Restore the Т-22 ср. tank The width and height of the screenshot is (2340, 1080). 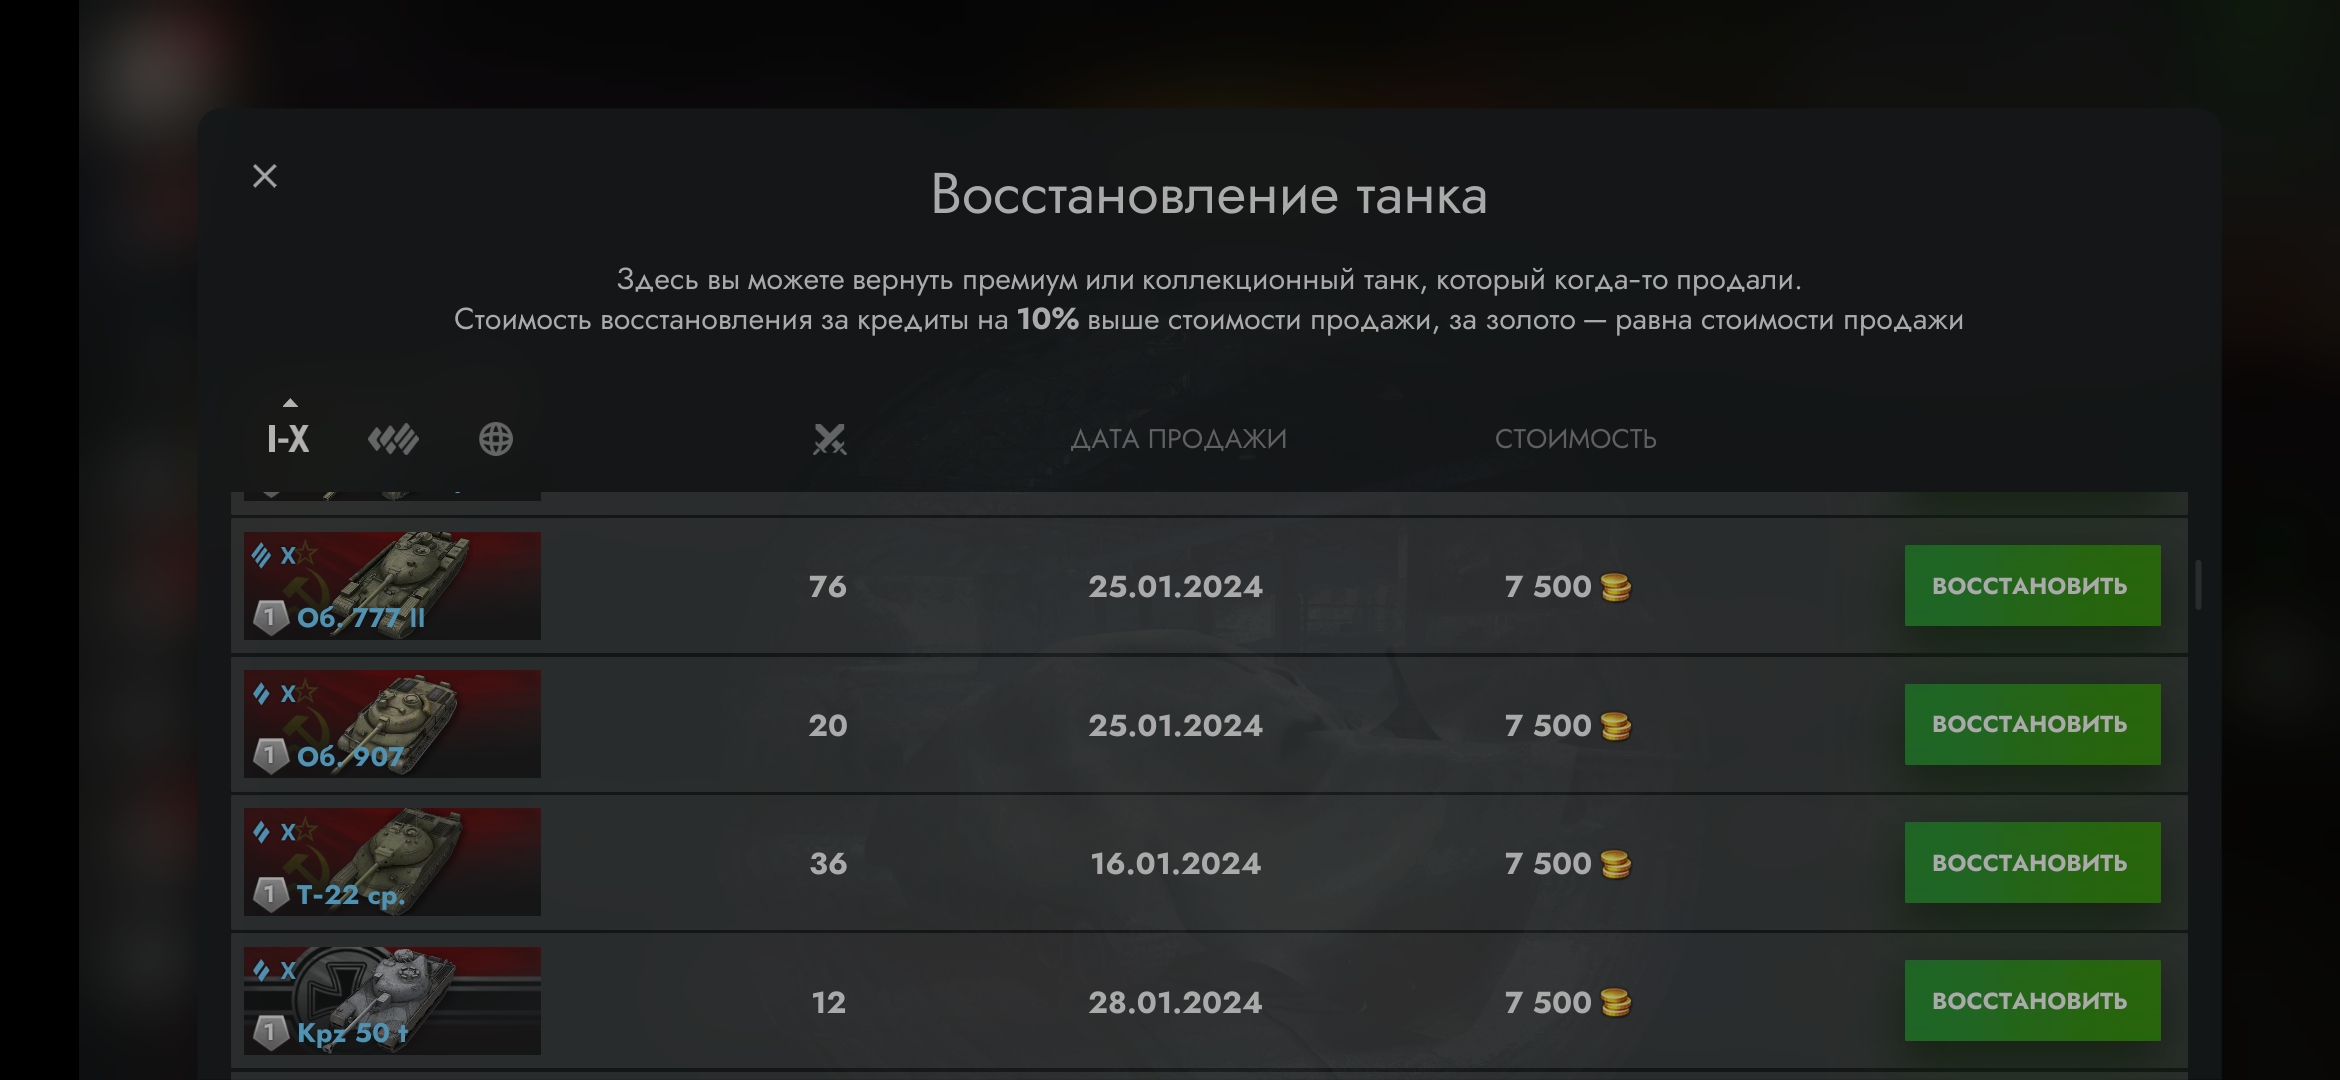(x=2031, y=863)
